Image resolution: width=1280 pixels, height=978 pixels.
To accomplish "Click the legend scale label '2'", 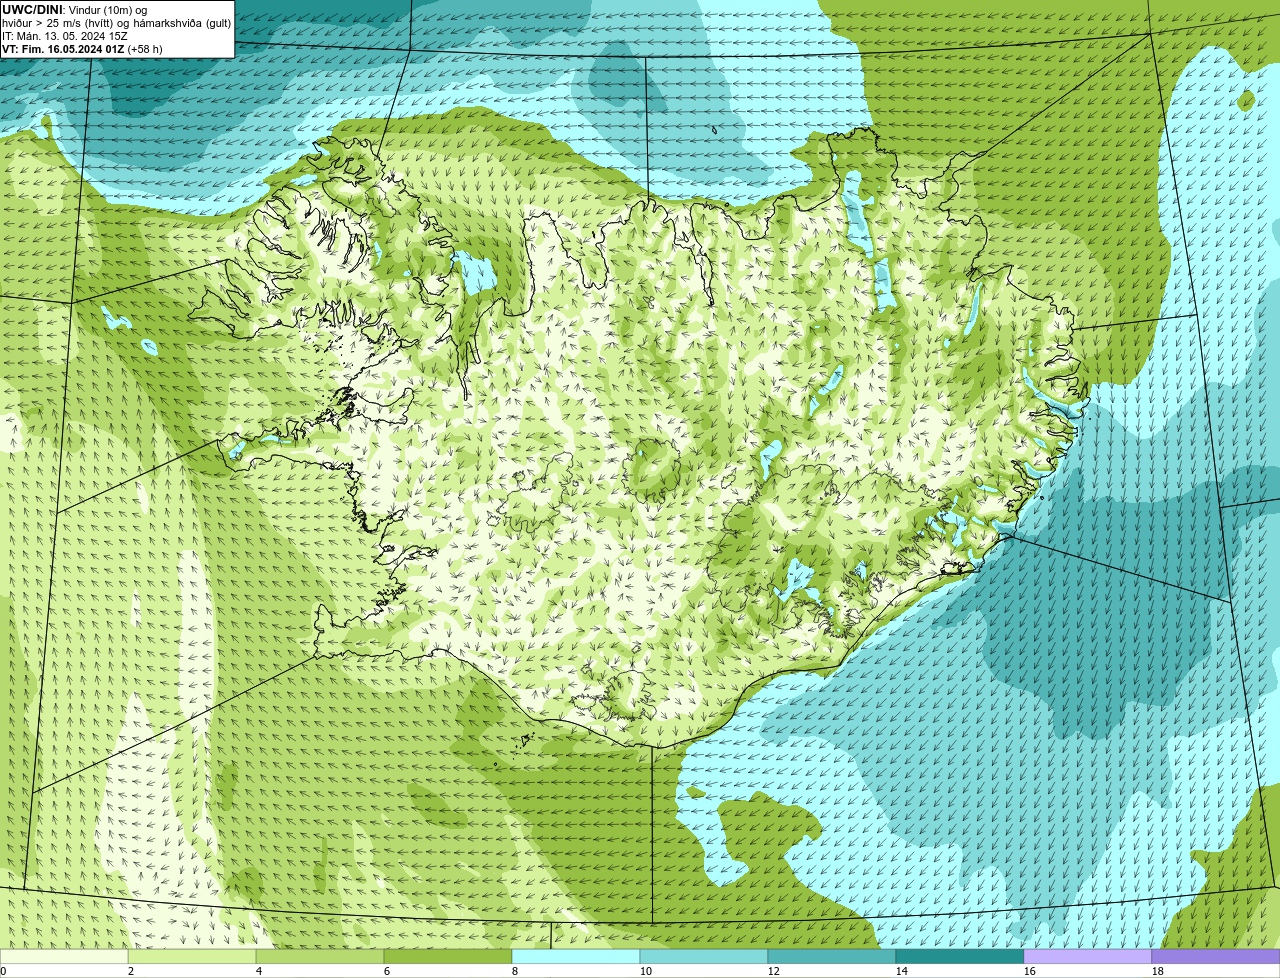I will click(x=131, y=971).
